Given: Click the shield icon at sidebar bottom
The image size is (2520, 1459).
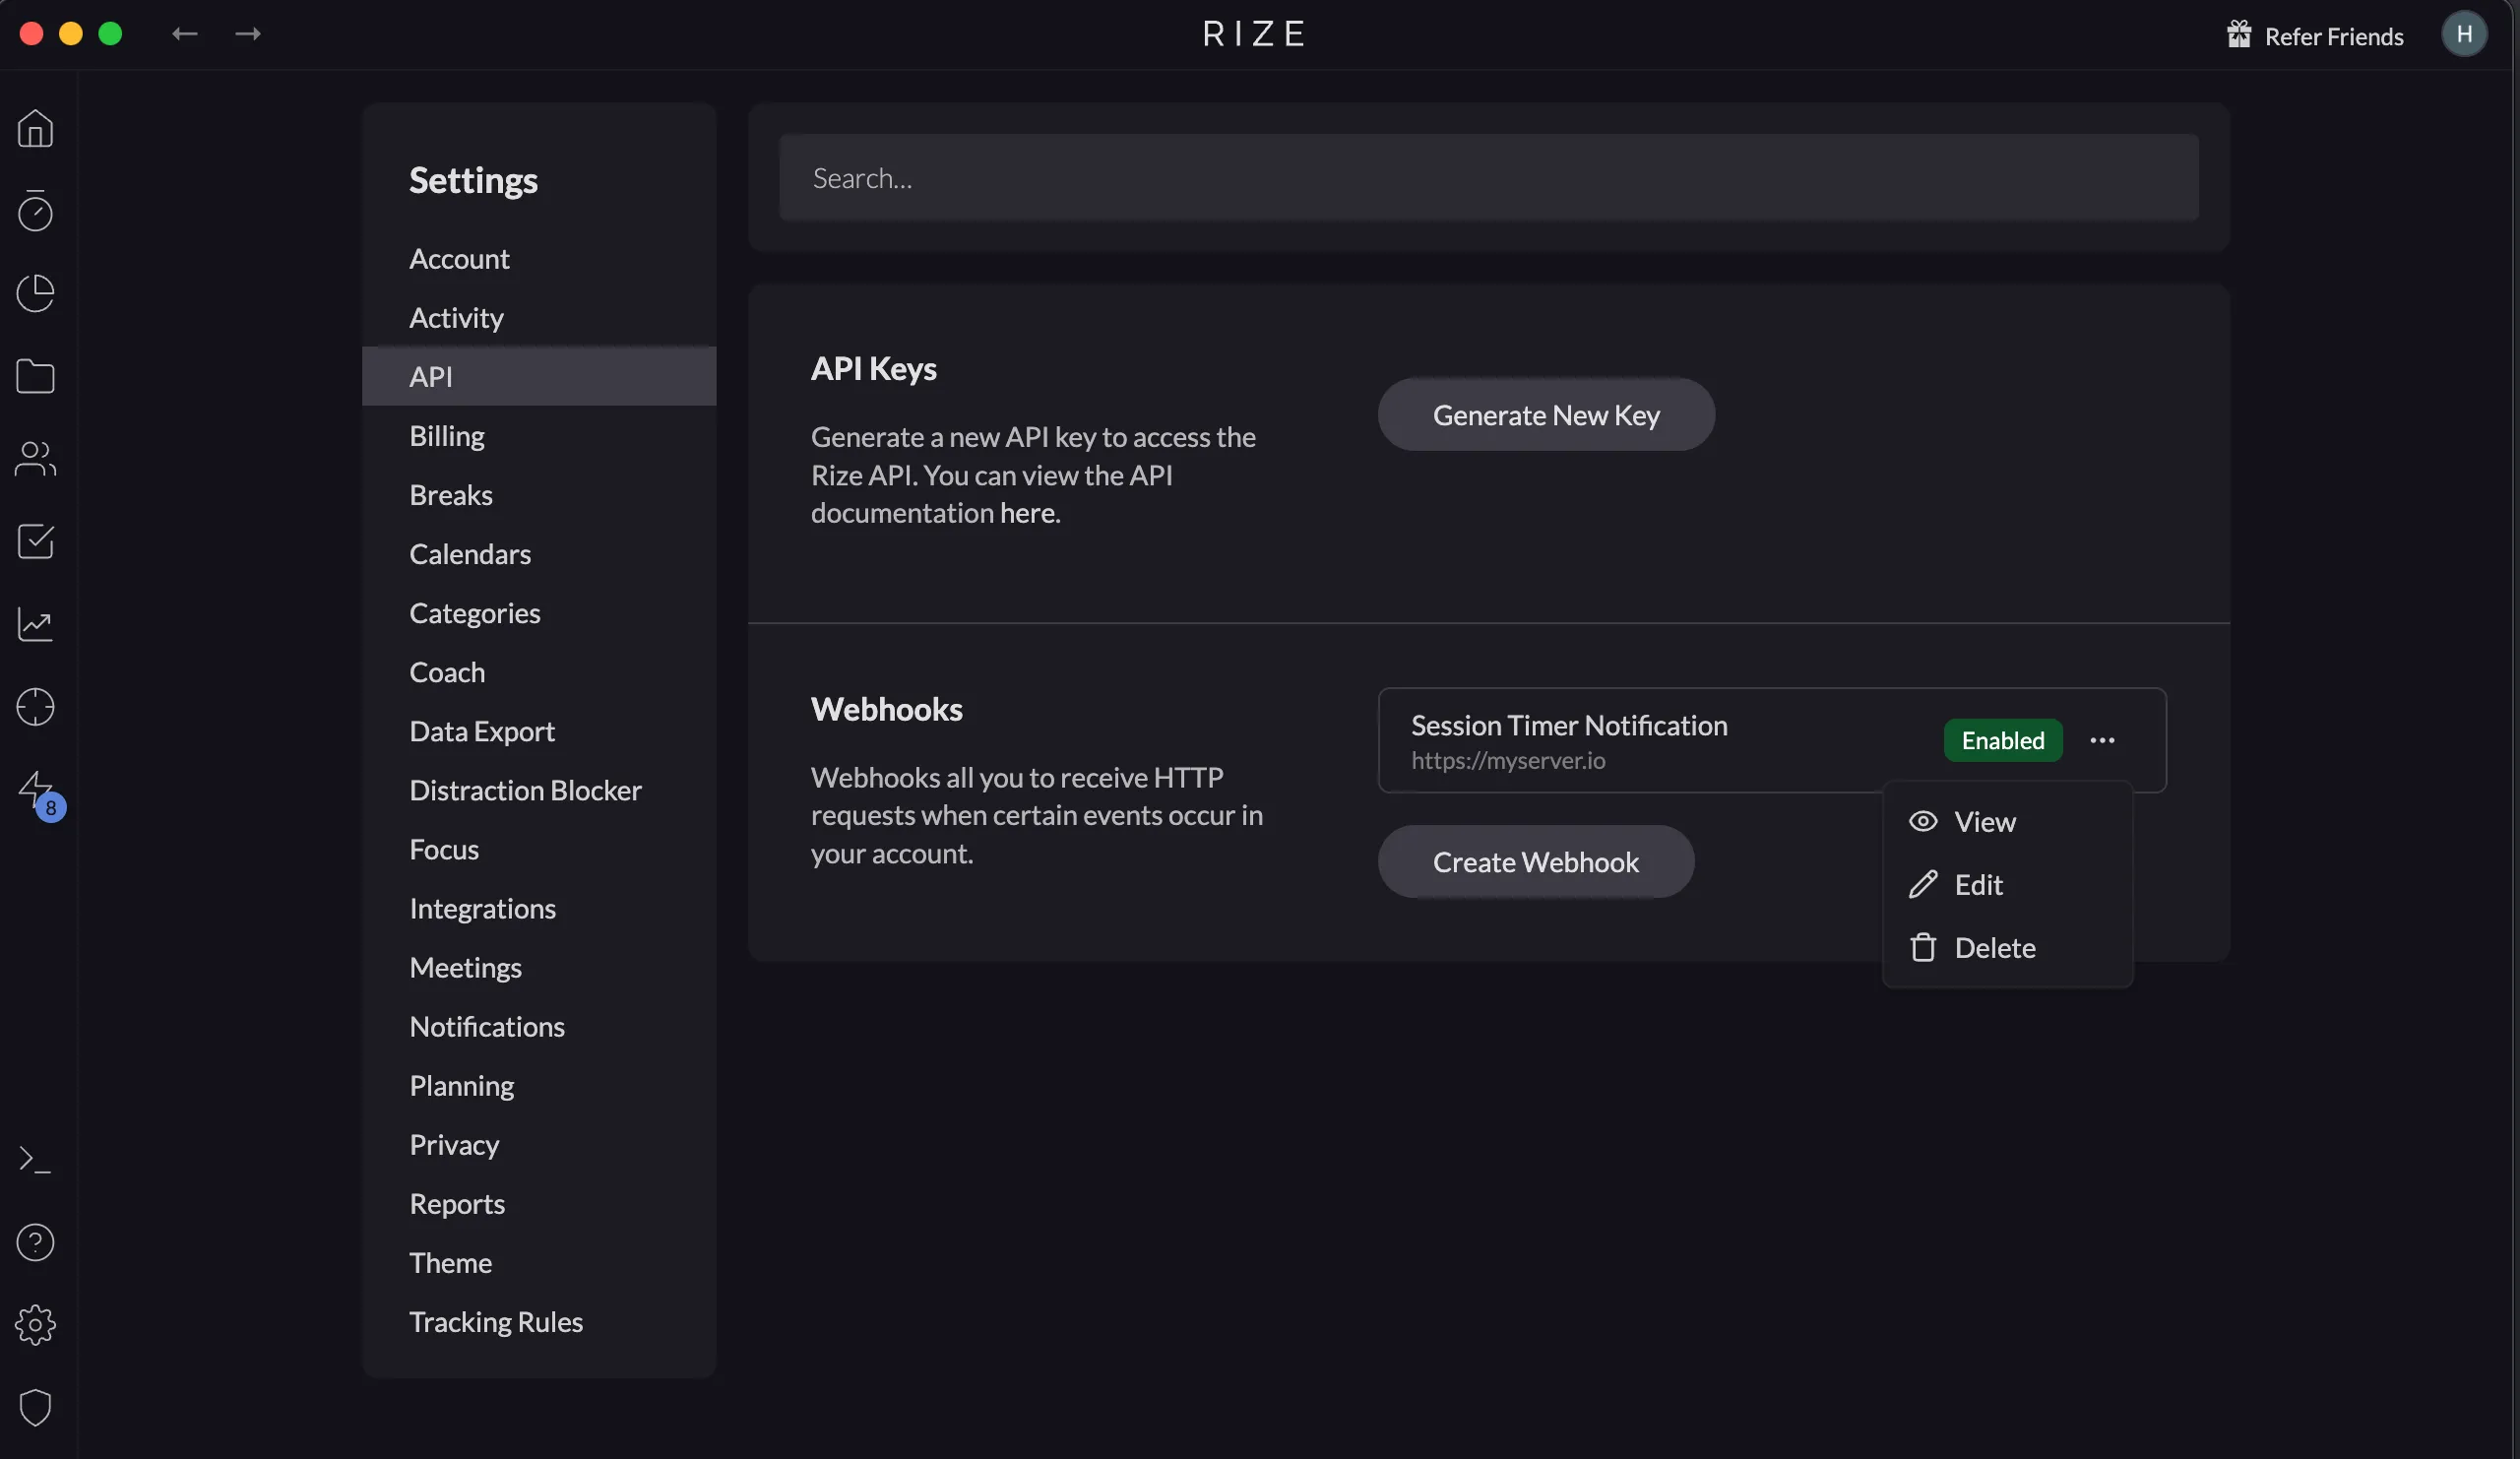Looking at the screenshot, I should pyautogui.click(x=35, y=1407).
